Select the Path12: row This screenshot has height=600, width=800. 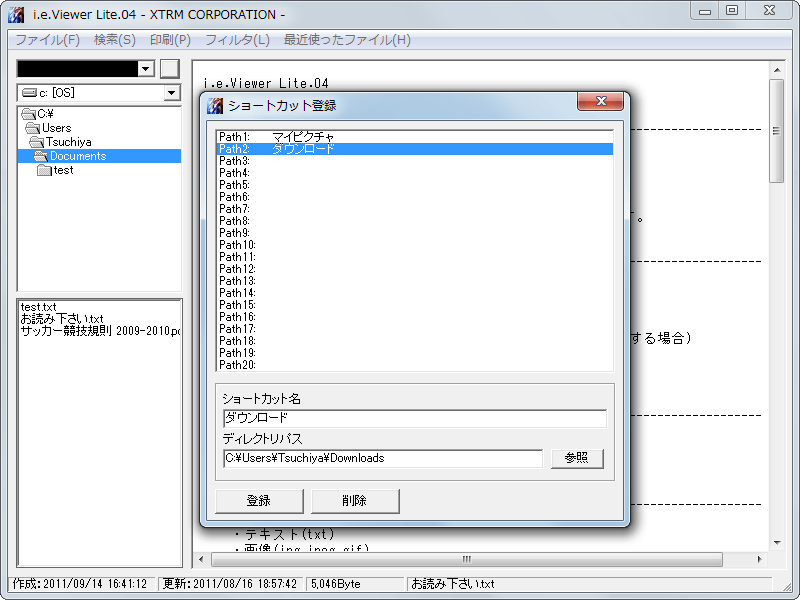pyautogui.click(x=414, y=269)
